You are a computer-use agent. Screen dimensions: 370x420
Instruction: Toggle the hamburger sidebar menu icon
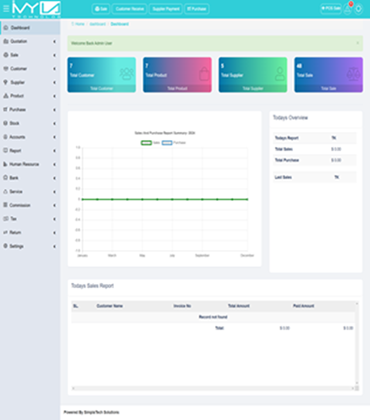(6, 8)
